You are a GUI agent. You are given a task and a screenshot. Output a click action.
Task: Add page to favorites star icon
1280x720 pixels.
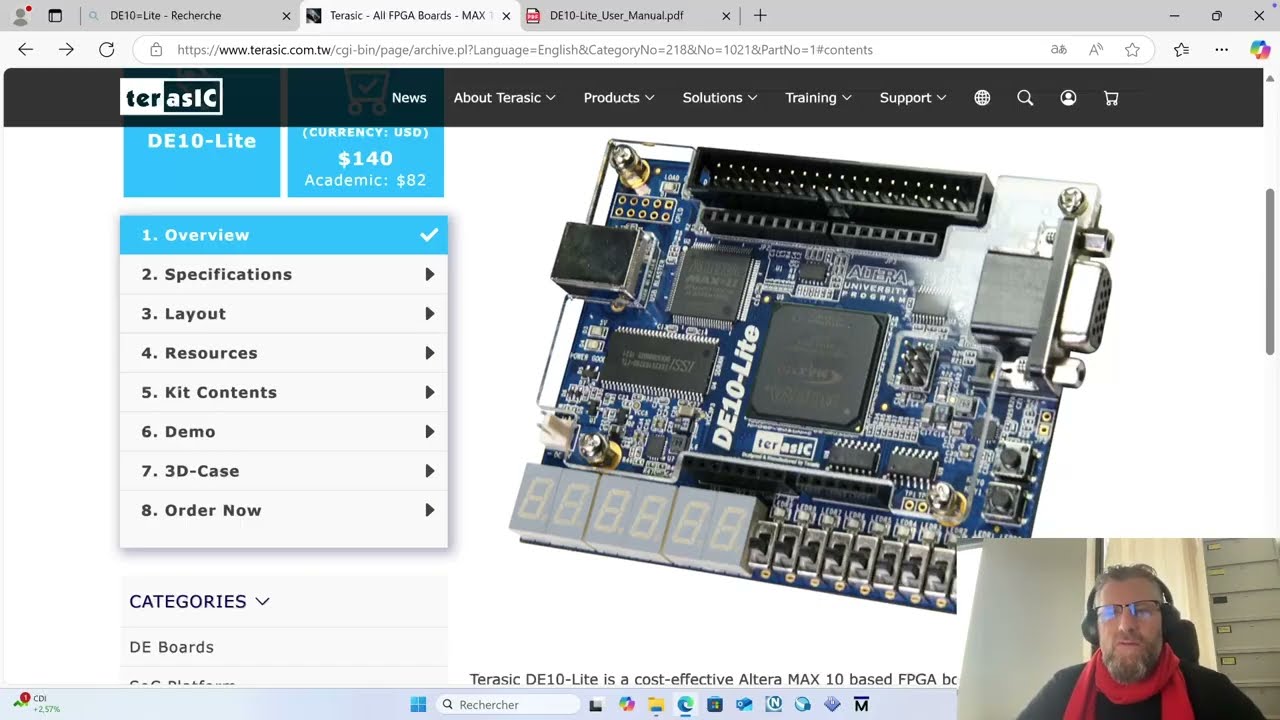[1132, 49]
